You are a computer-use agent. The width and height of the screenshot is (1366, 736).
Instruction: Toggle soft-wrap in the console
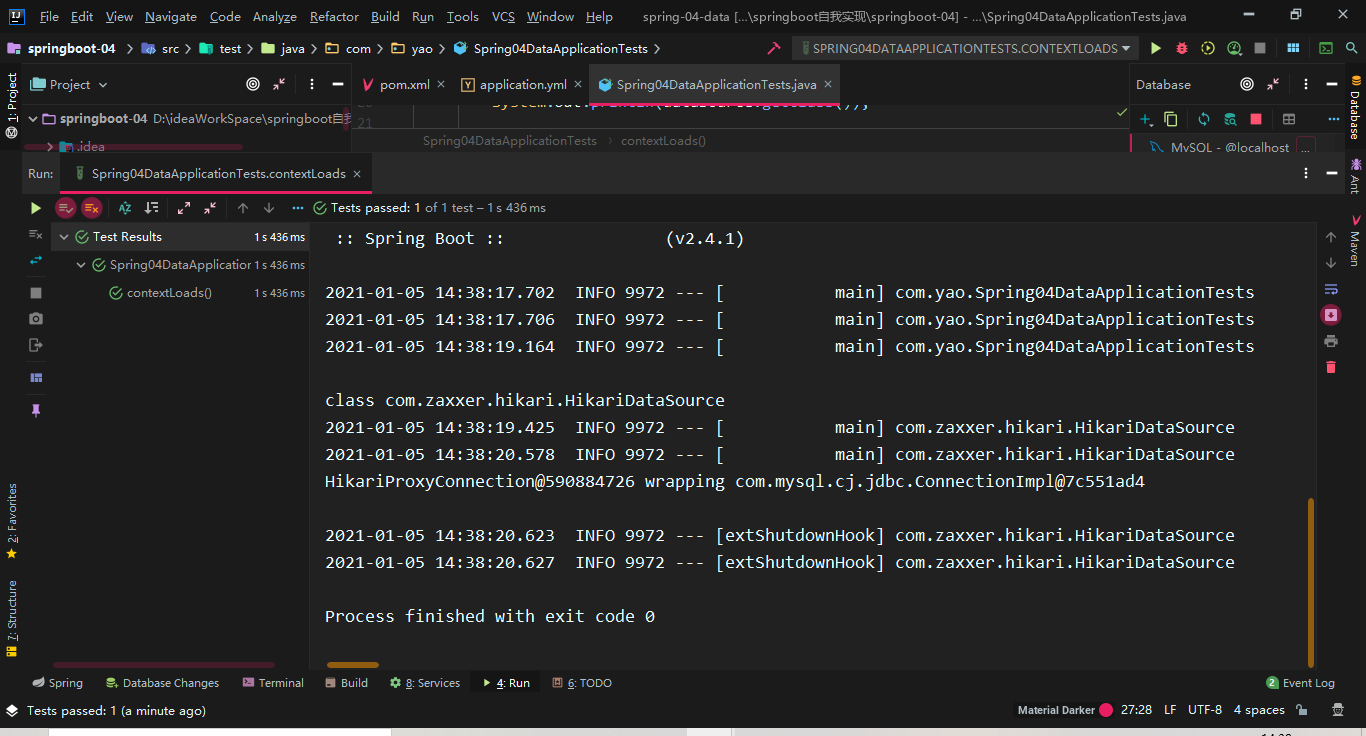click(1331, 289)
